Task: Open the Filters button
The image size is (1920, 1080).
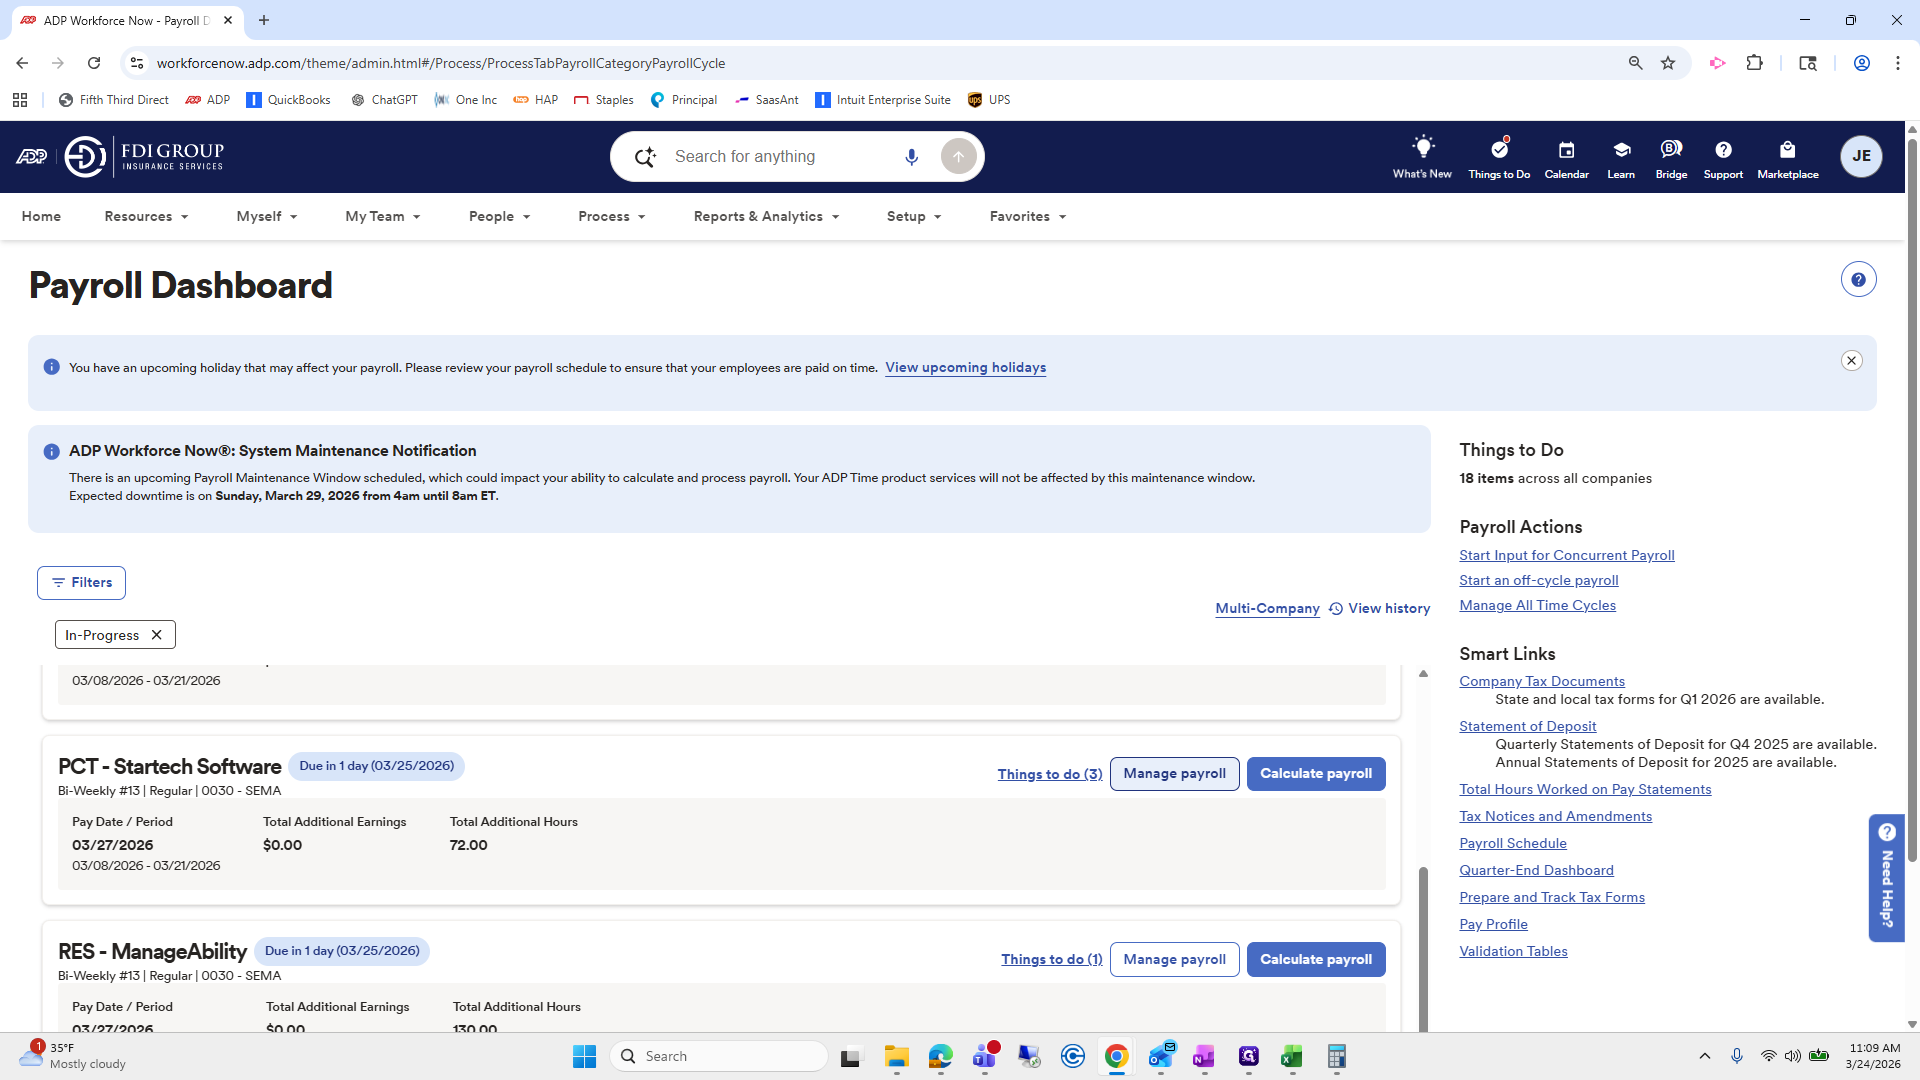Action: (x=81, y=583)
